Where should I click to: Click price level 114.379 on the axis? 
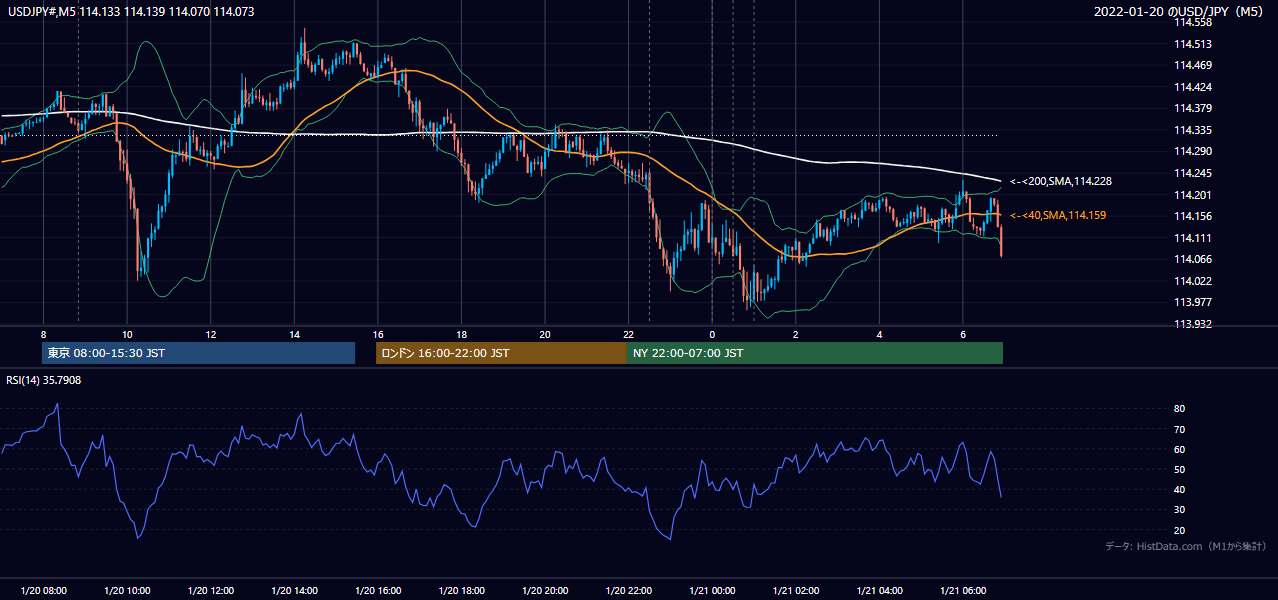[1193, 108]
